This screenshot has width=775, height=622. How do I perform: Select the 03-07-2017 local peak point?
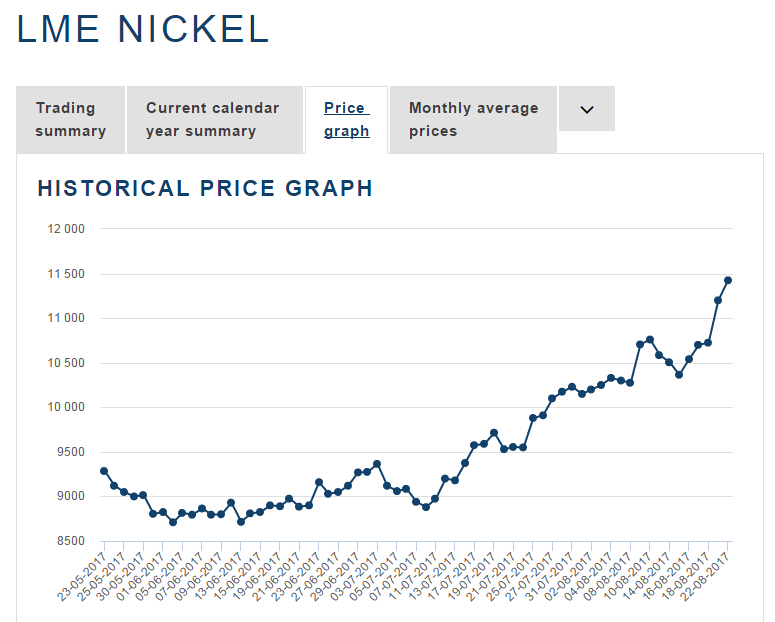377,464
